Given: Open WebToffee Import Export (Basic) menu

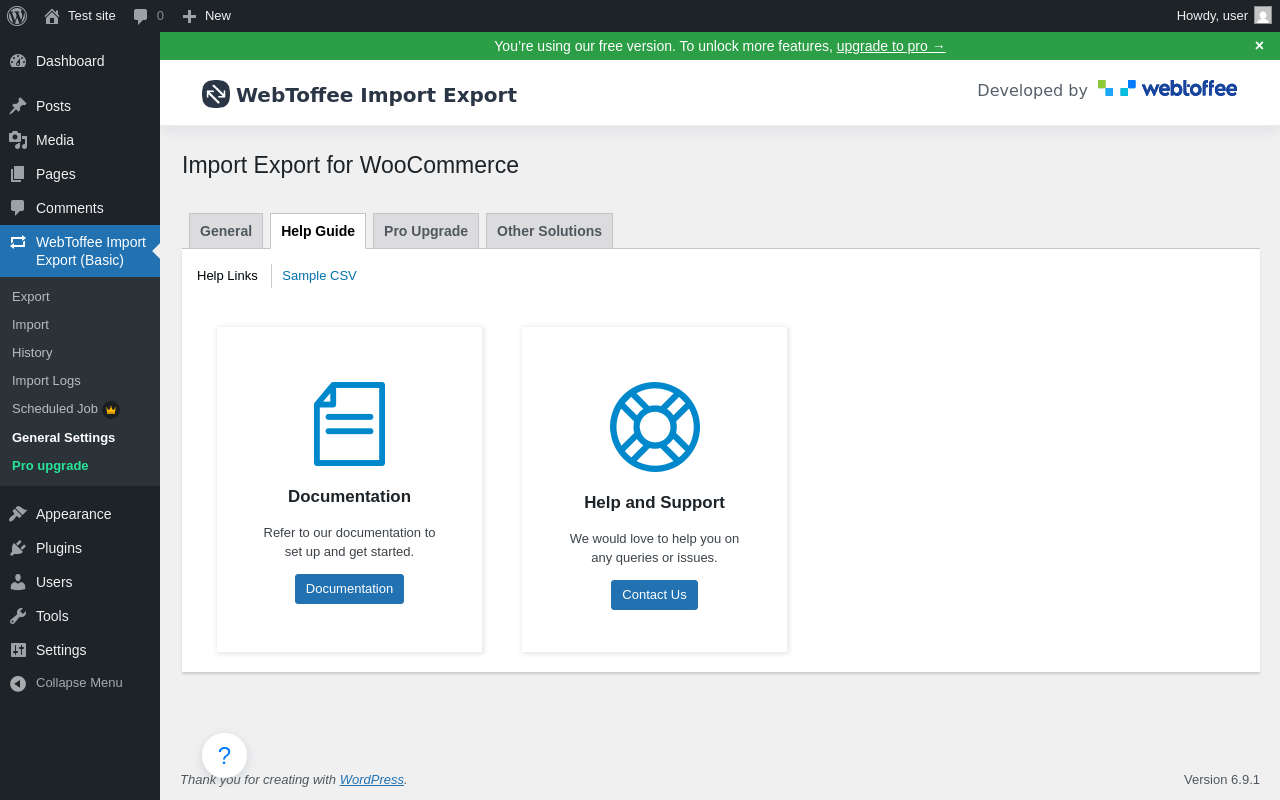Looking at the screenshot, I should pos(80,251).
